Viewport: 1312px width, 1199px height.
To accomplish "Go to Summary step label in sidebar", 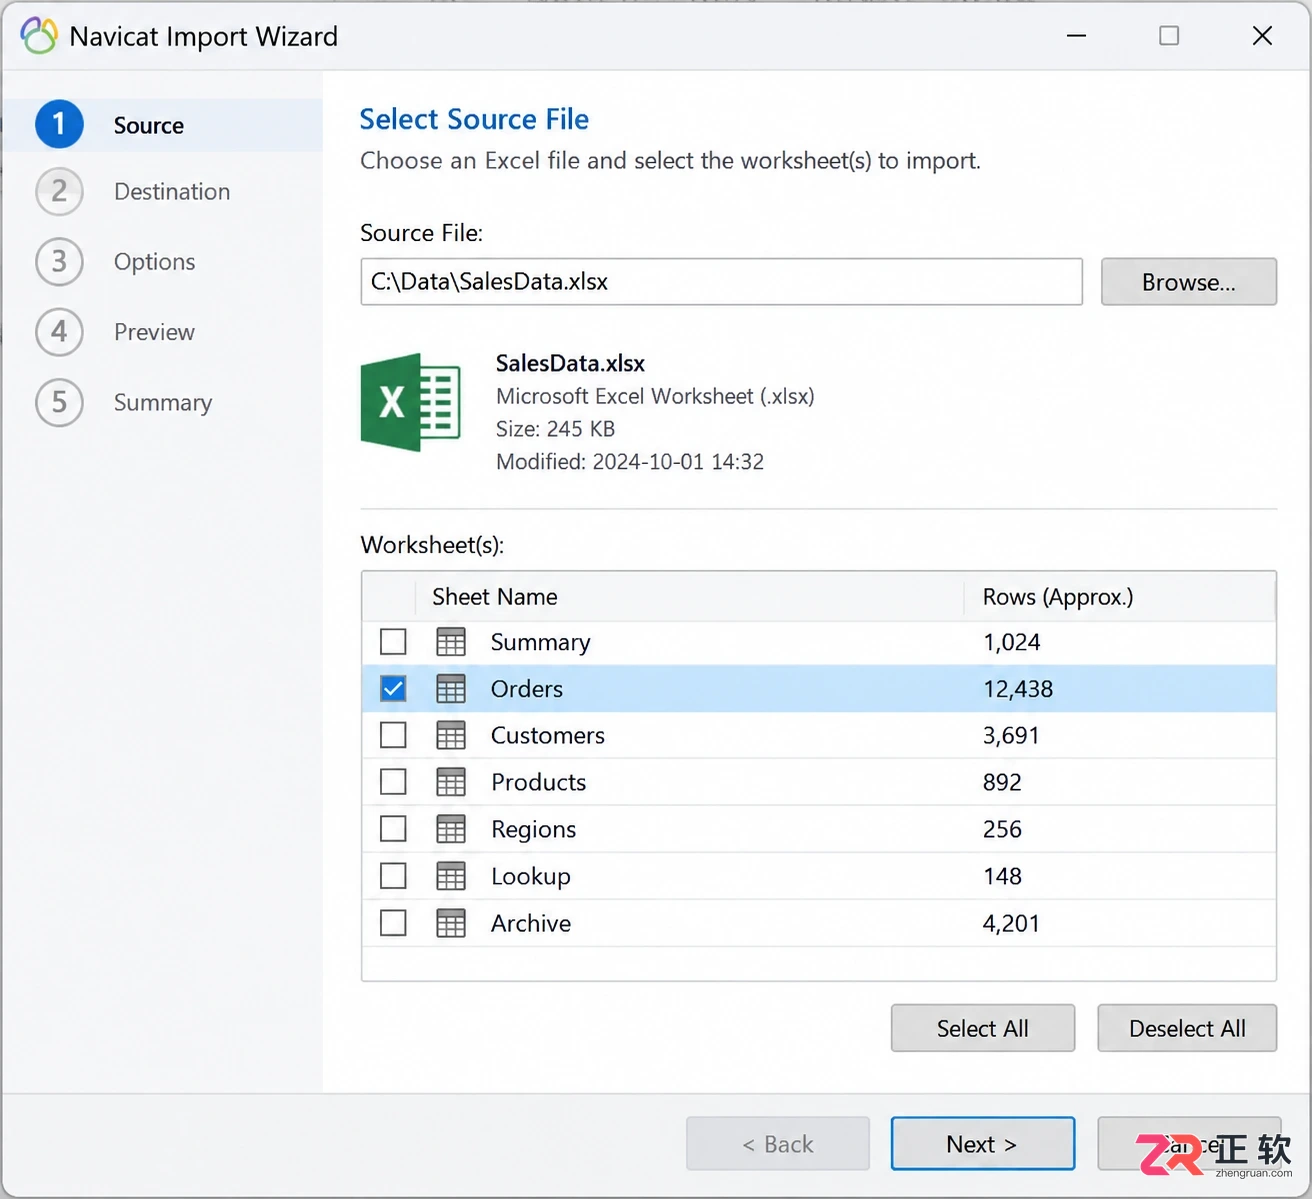I will (163, 403).
